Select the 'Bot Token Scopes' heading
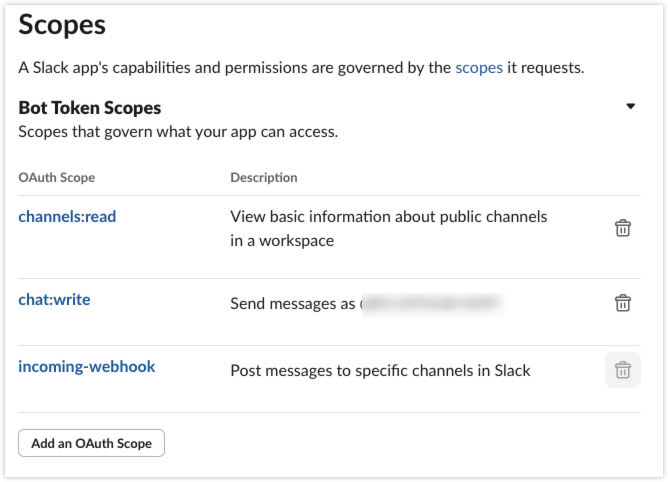668x482 pixels. [90, 108]
